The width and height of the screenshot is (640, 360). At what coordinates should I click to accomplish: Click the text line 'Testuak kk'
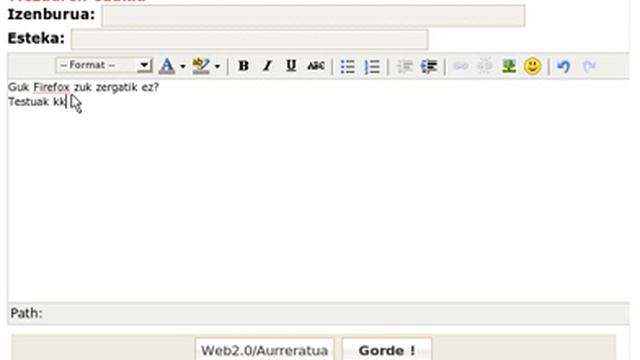37,102
